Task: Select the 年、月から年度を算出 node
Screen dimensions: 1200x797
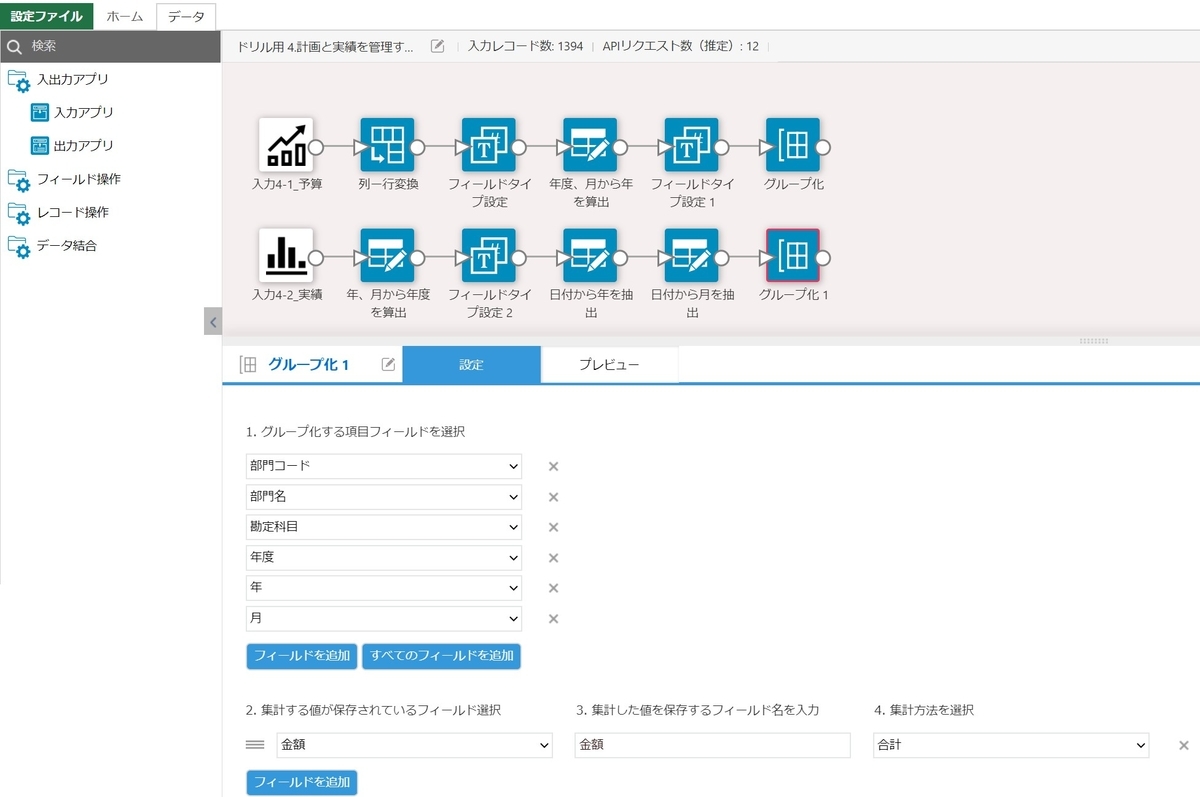Action: click(x=387, y=256)
